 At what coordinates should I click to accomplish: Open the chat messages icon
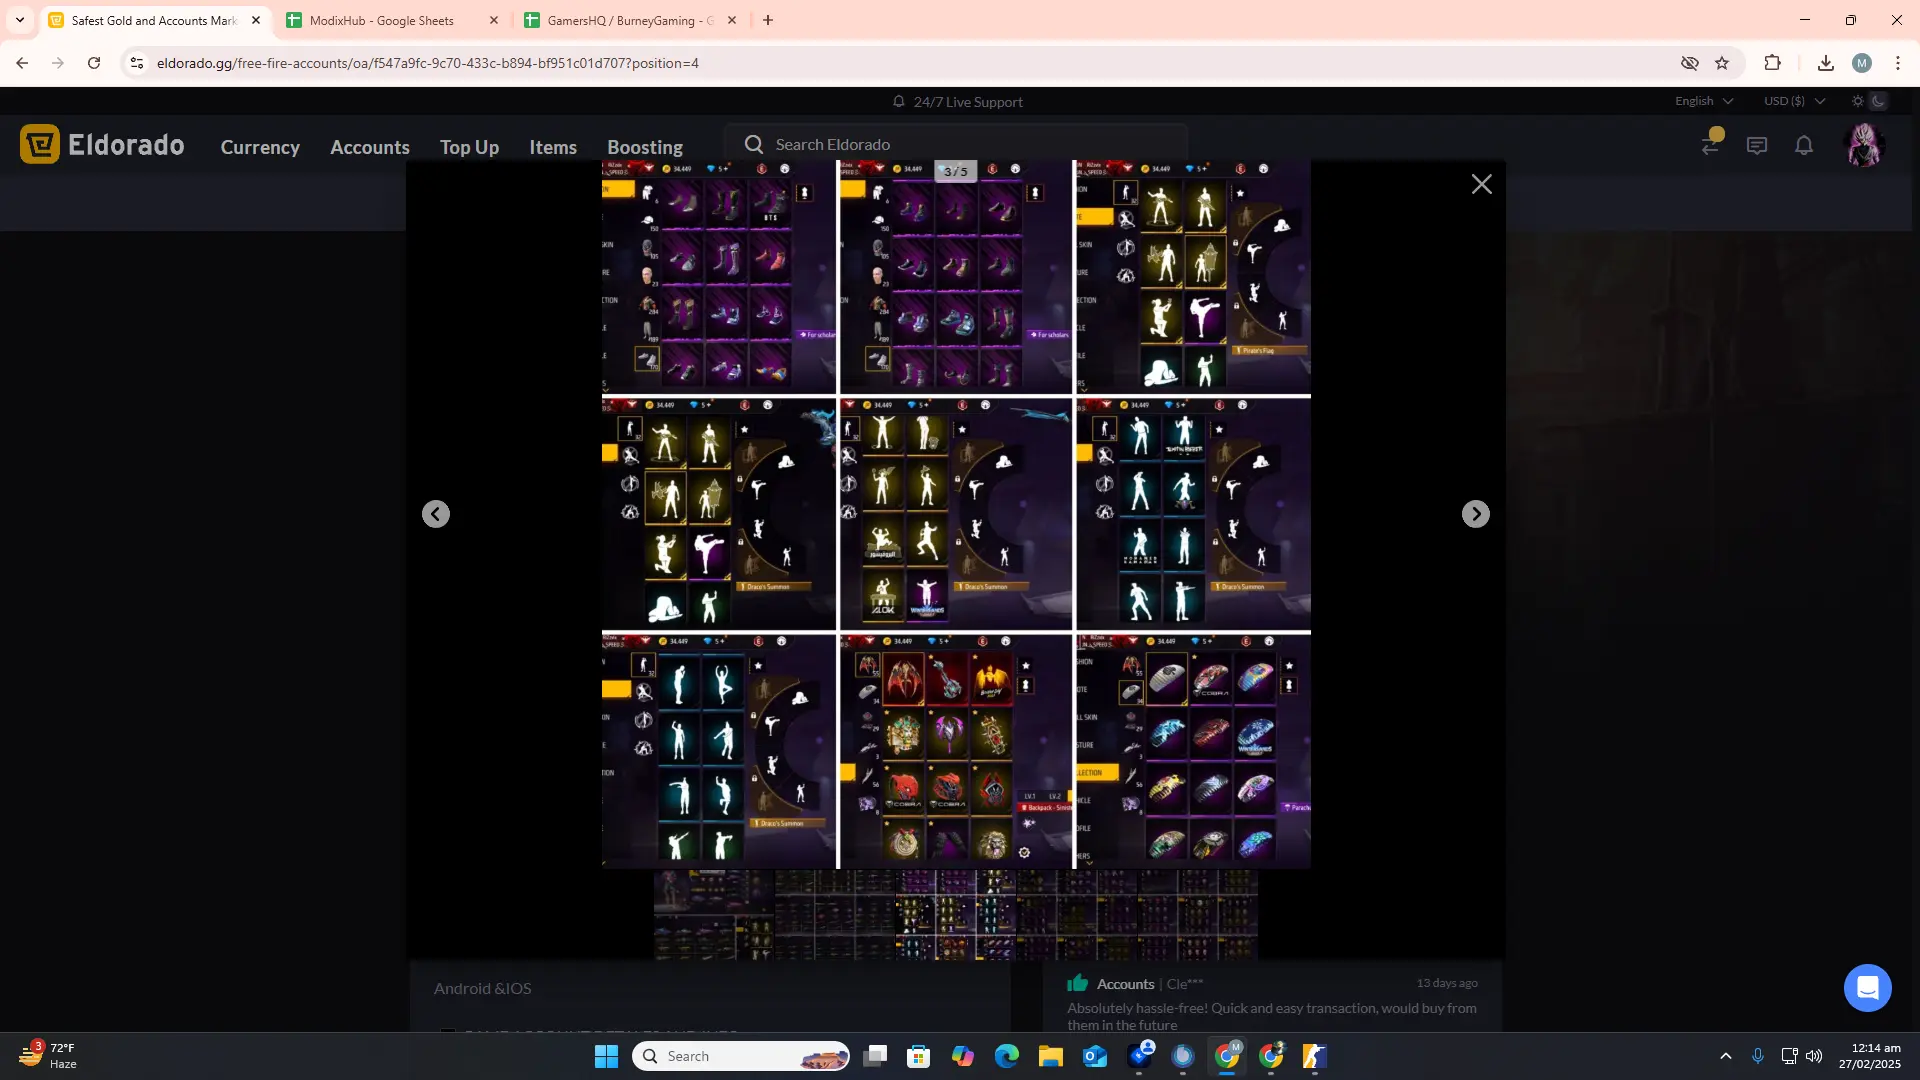[1757, 146]
